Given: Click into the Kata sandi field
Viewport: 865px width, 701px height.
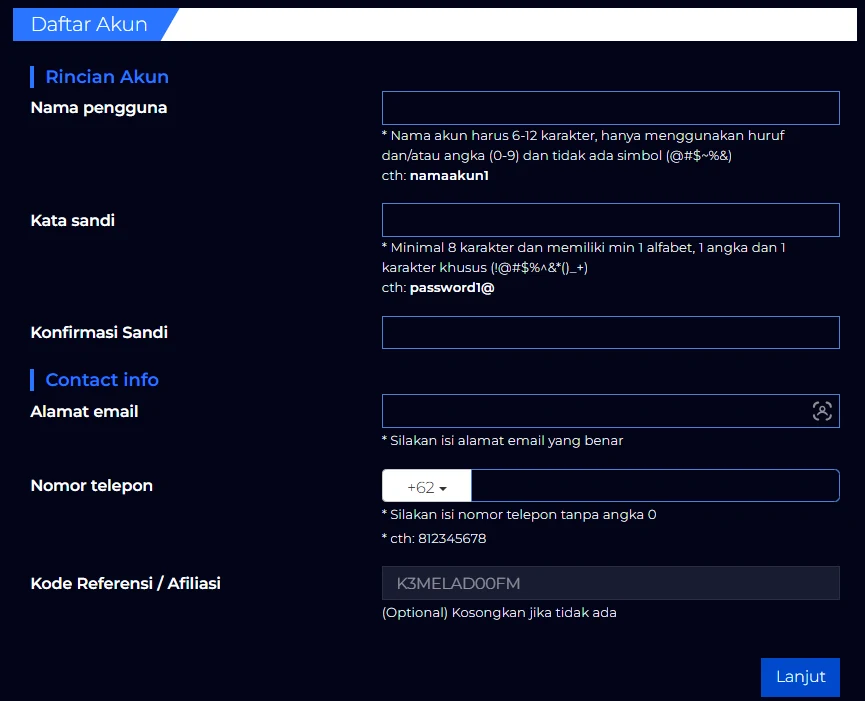Looking at the screenshot, I should 610,220.
